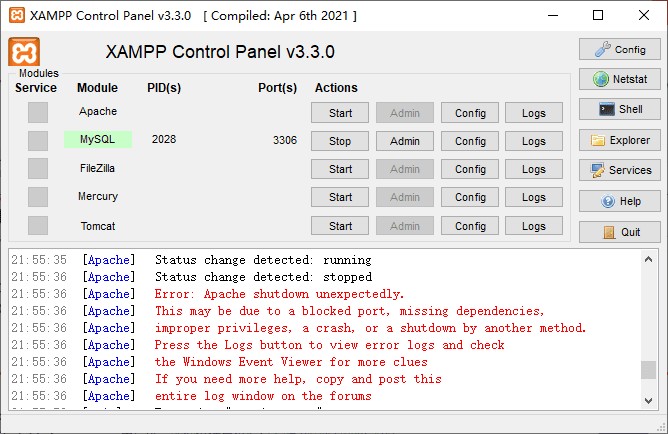
Task: Toggle the FileZilla service checkbox
Action: tap(38, 169)
